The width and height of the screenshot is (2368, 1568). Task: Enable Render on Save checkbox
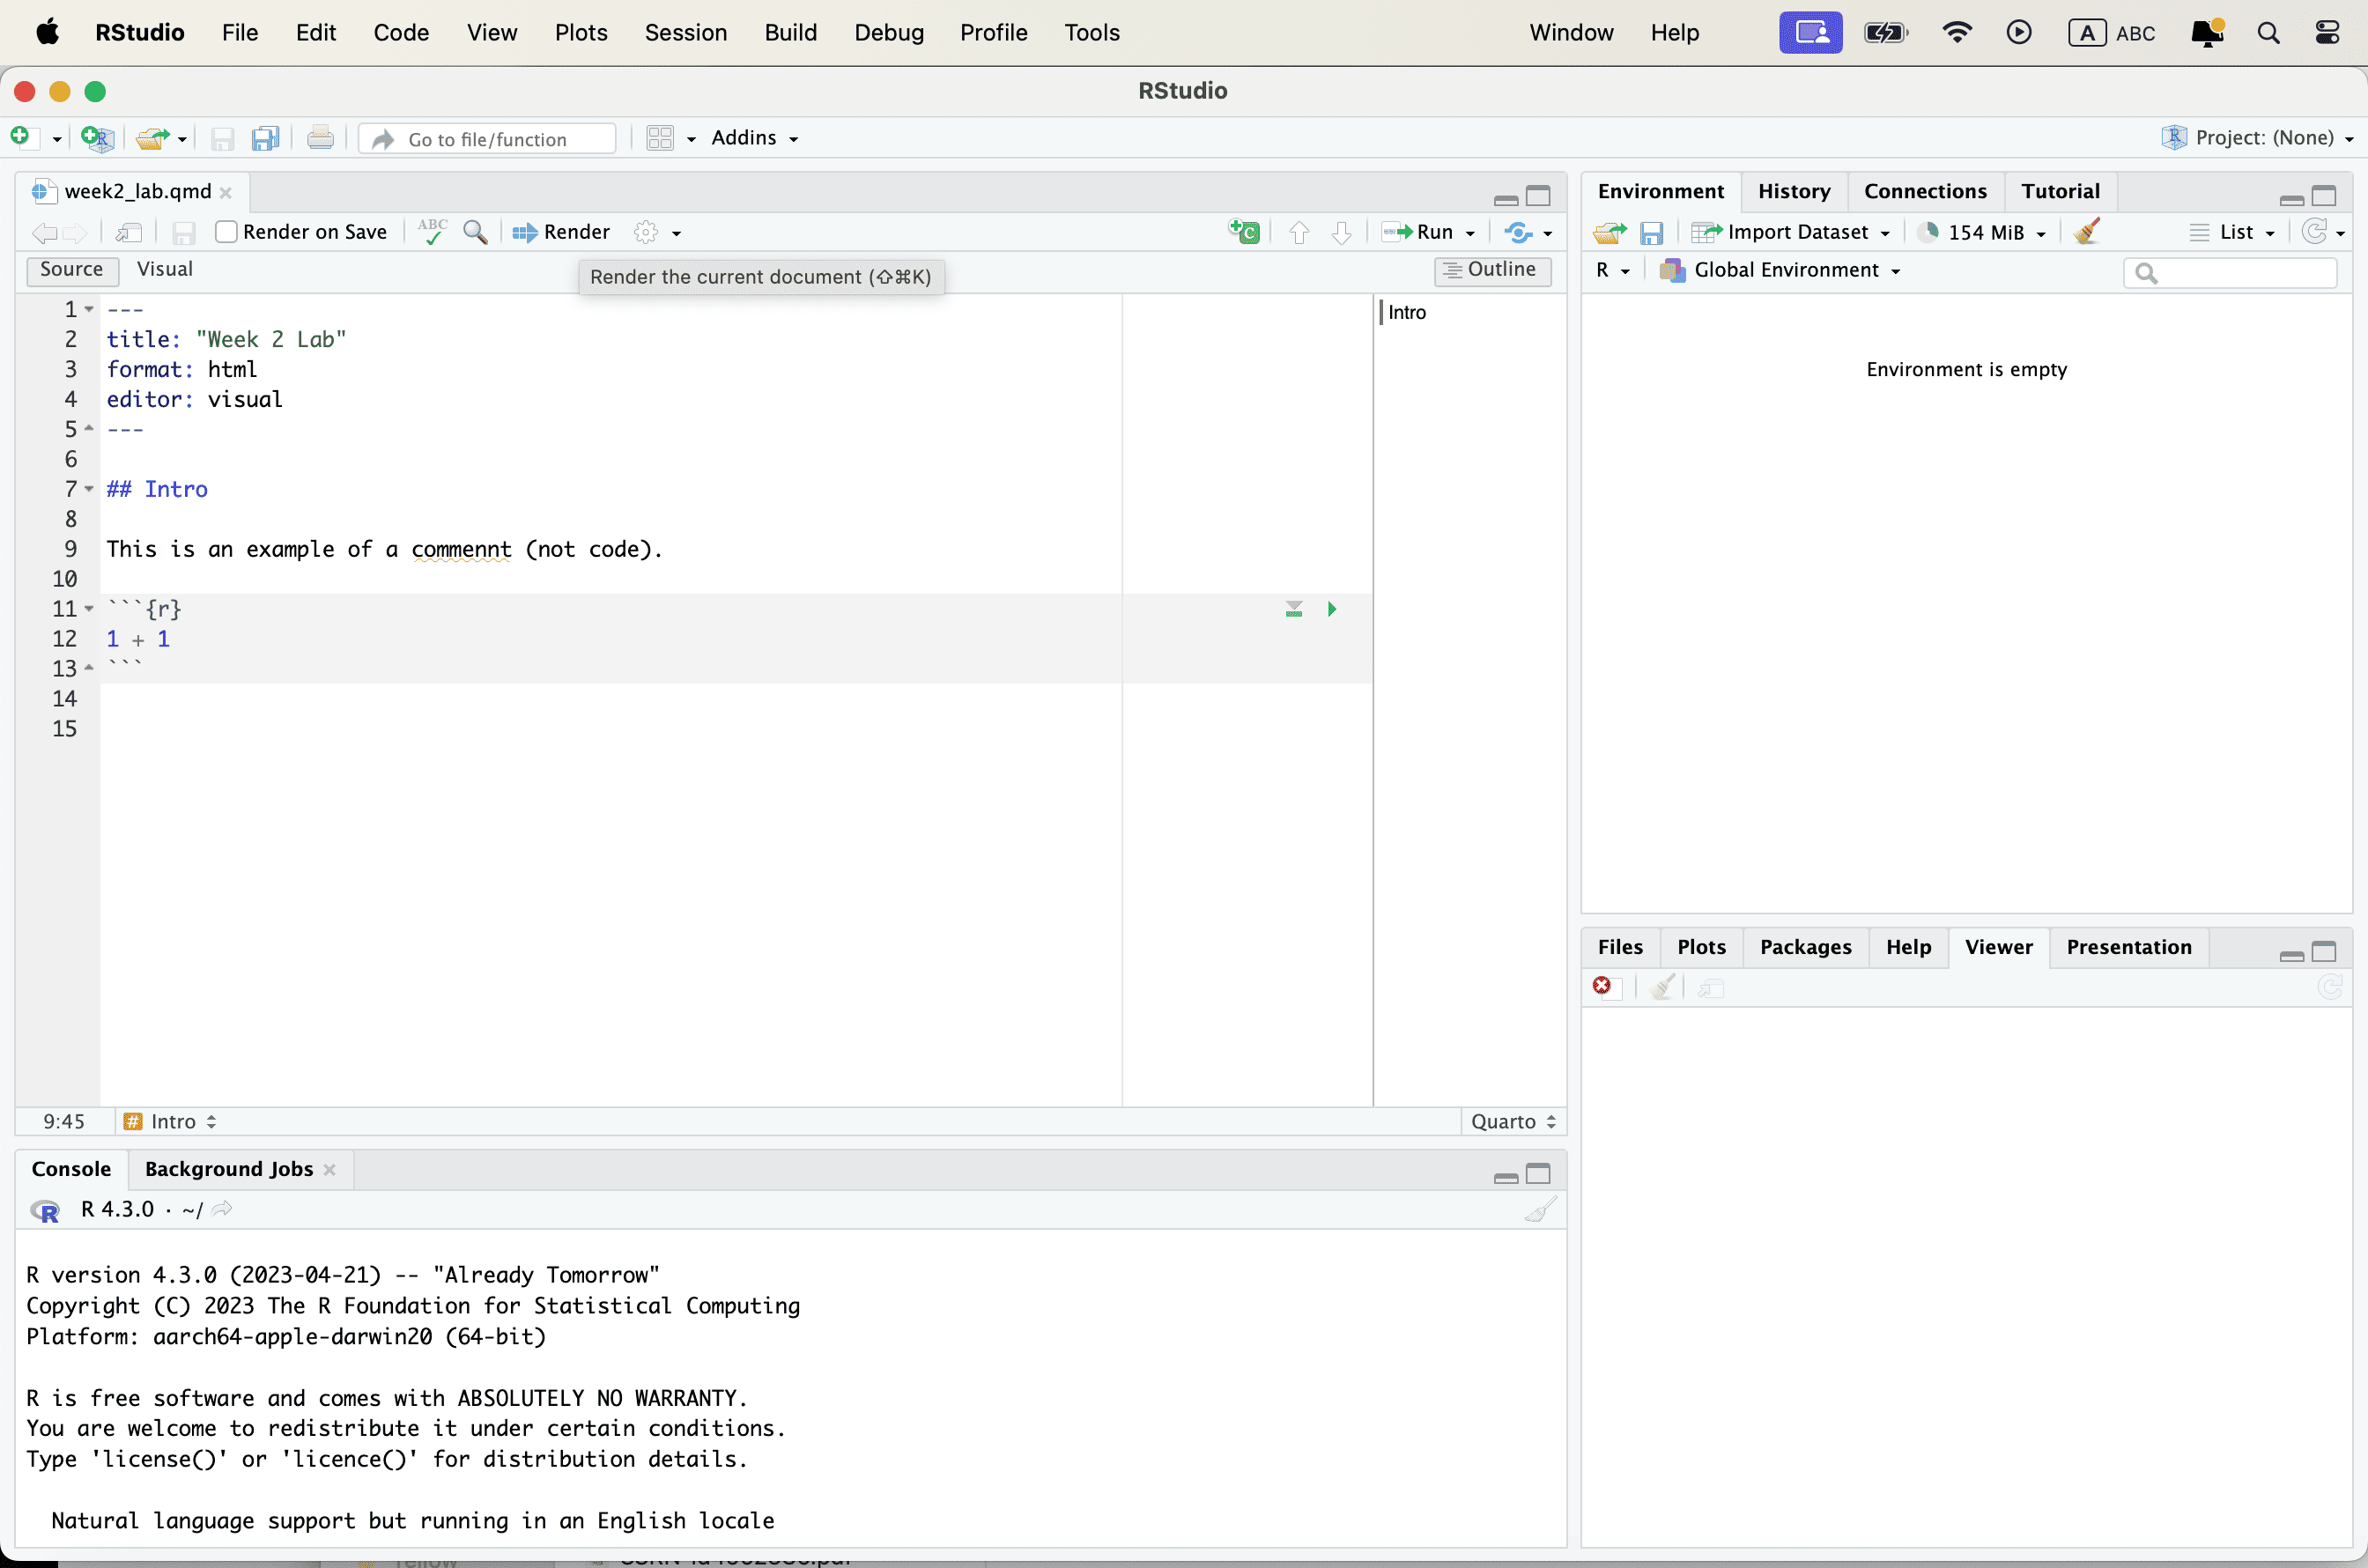[227, 232]
